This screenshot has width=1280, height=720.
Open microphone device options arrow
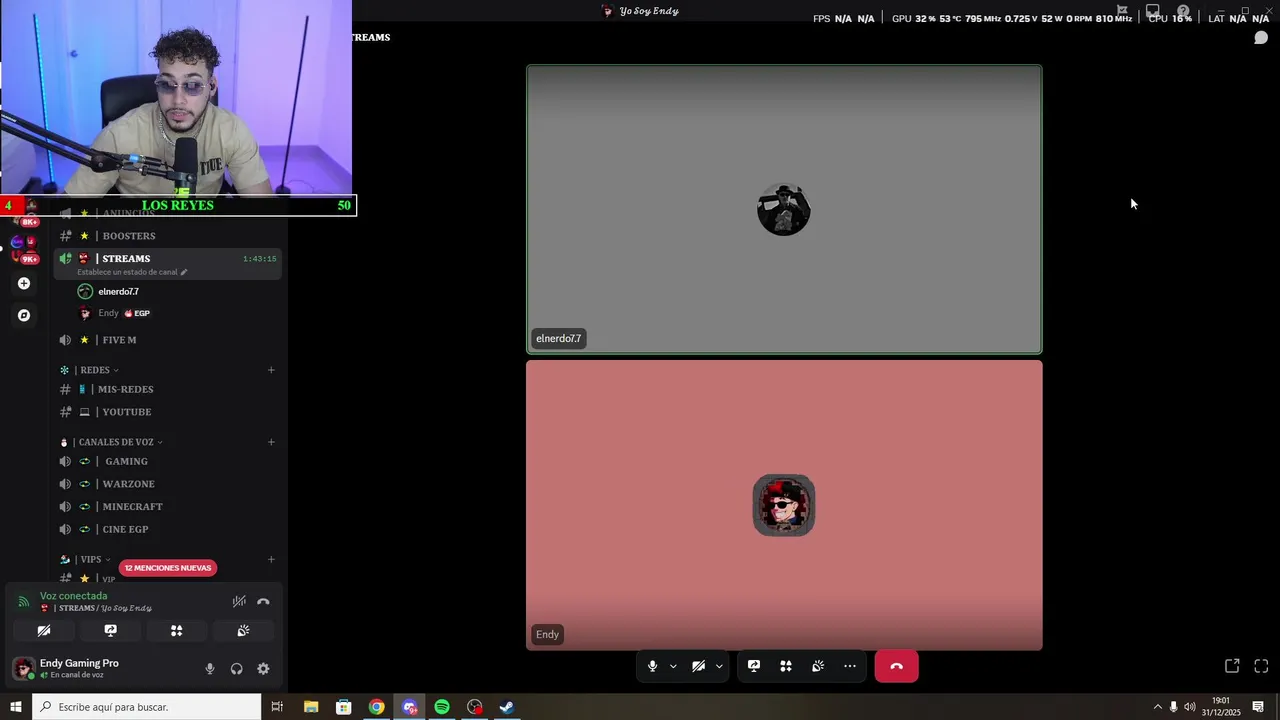pos(673,666)
